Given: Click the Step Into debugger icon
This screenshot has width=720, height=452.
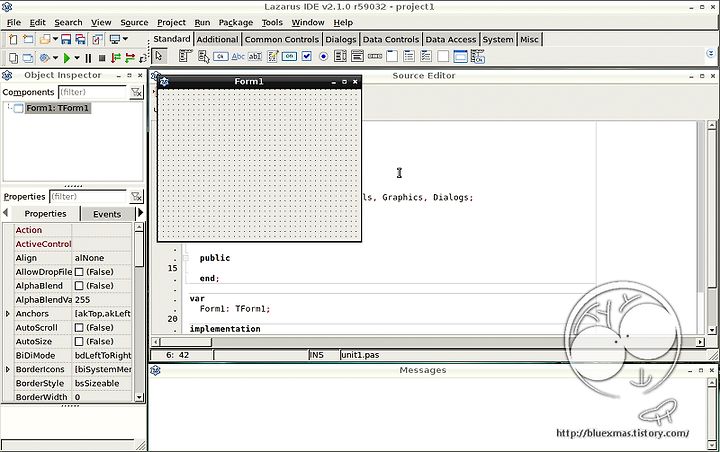Looking at the screenshot, I should pos(116,58).
